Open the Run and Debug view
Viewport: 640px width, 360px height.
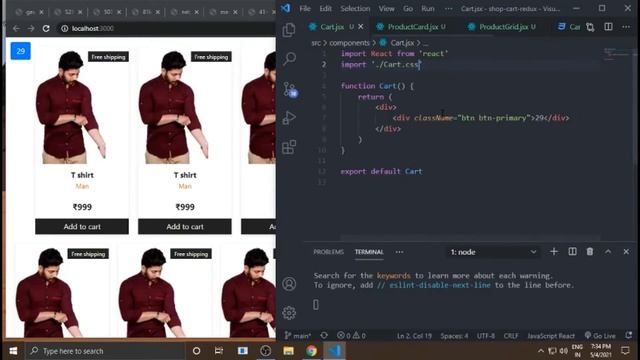(x=289, y=118)
